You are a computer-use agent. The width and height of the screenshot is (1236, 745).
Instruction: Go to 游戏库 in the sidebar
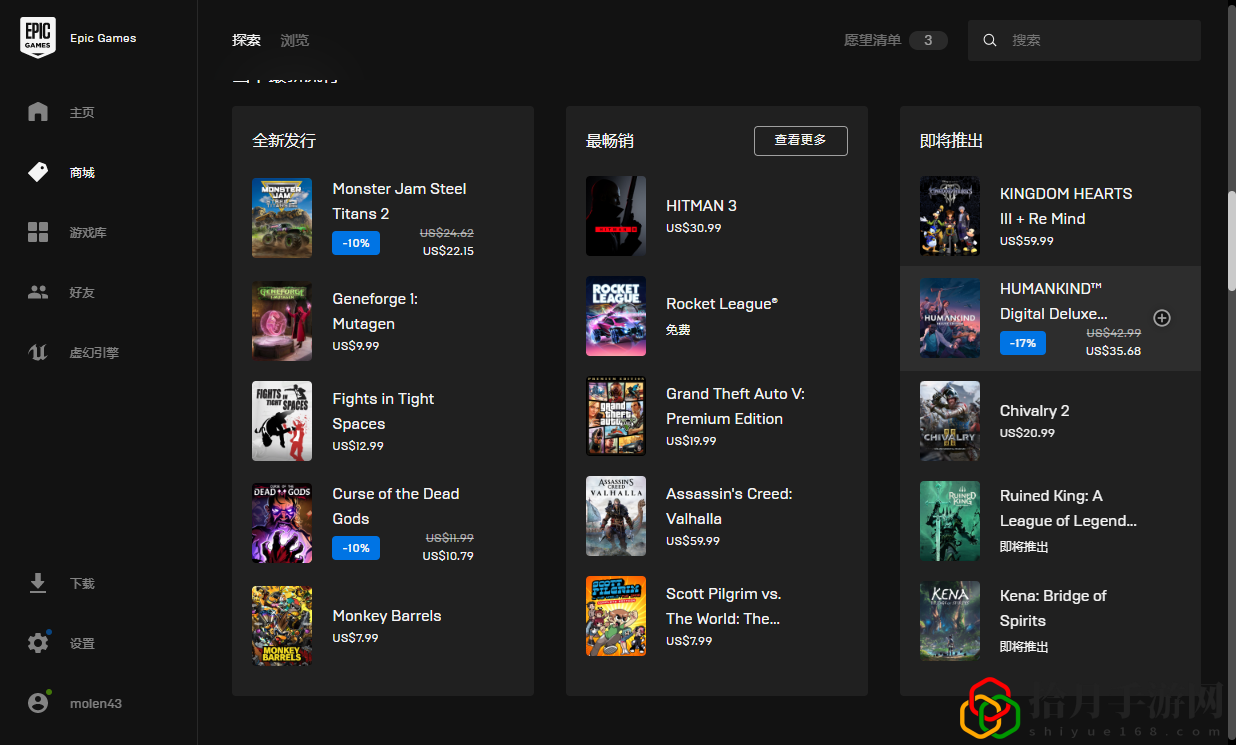pos(88,233)
